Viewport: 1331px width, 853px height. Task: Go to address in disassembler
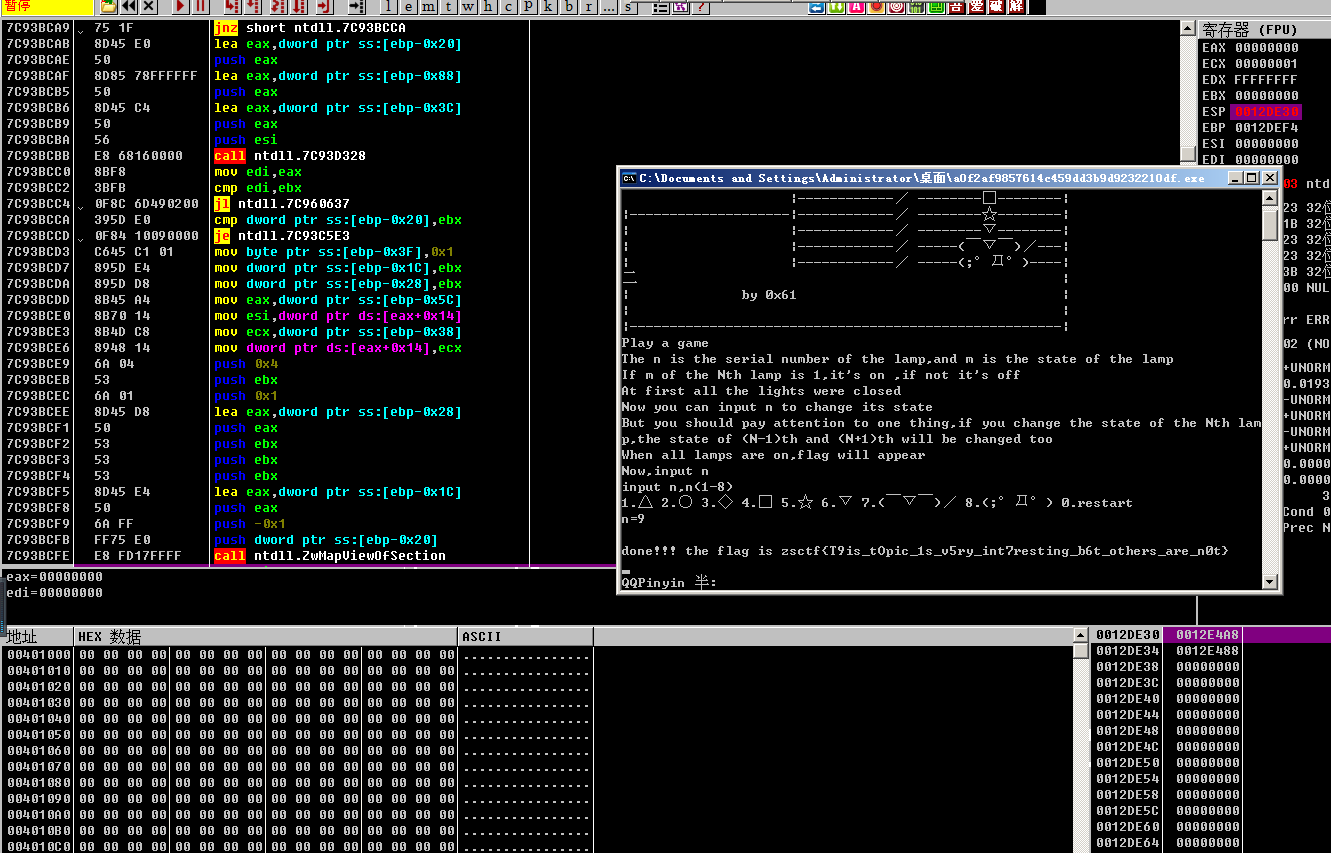(x=356, y=7)
